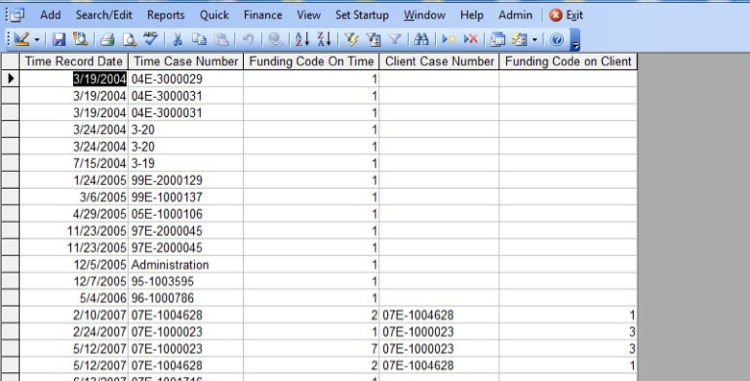The image size is (750, 381).
Task: Open the Toolbar Options arrow
Action: (x=575, y=40)
